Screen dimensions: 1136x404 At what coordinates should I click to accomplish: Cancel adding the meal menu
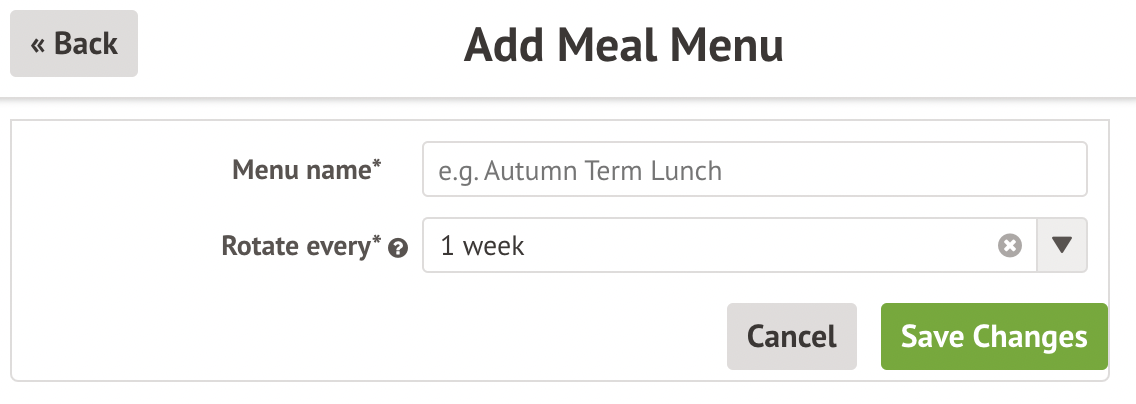click(x=791, y=337)
